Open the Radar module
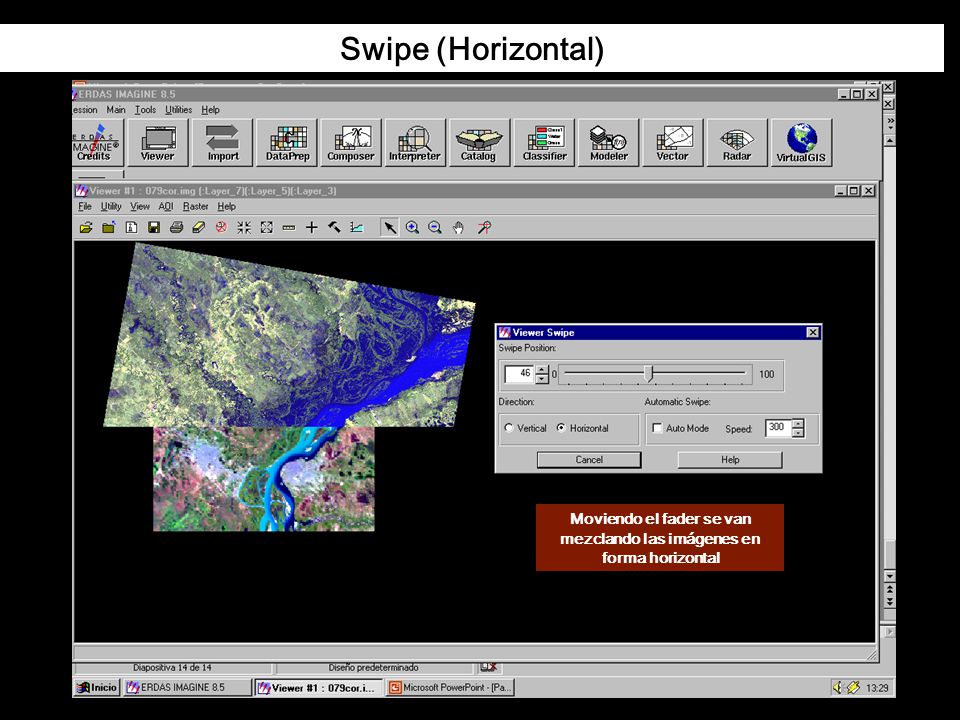The height and width of the screenshot is (720, 960). click(737, 143)
